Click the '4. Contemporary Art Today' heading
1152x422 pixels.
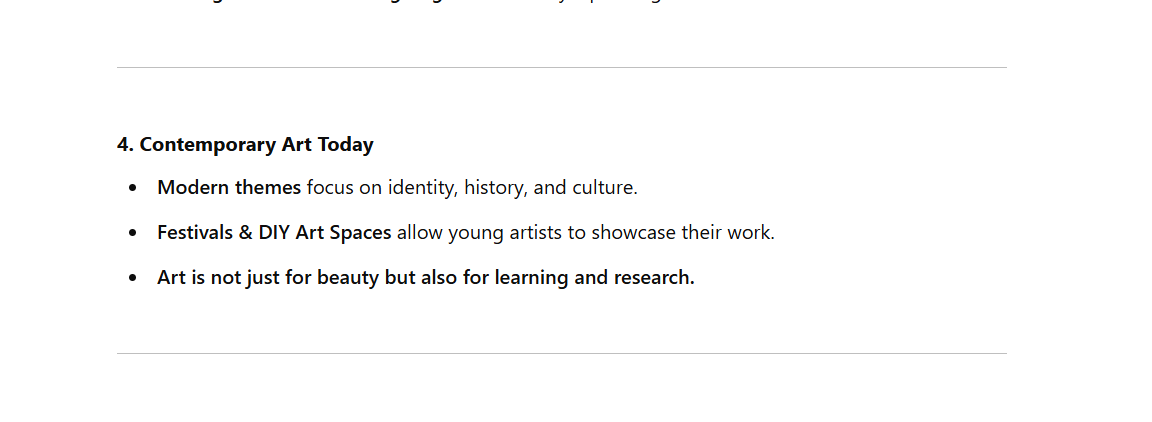(245, 145)
